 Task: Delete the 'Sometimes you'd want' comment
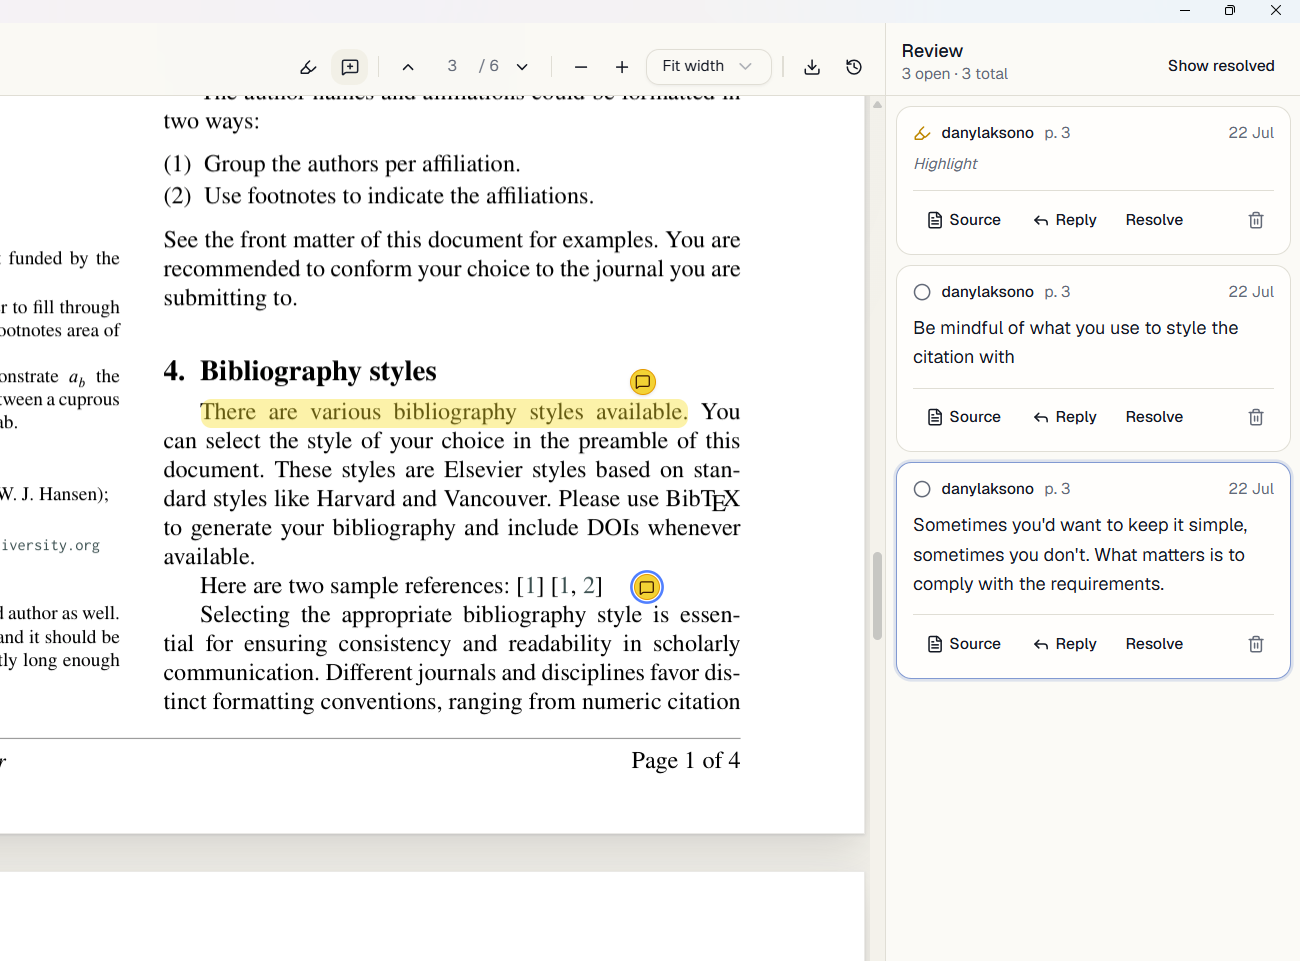(1256, 644)
